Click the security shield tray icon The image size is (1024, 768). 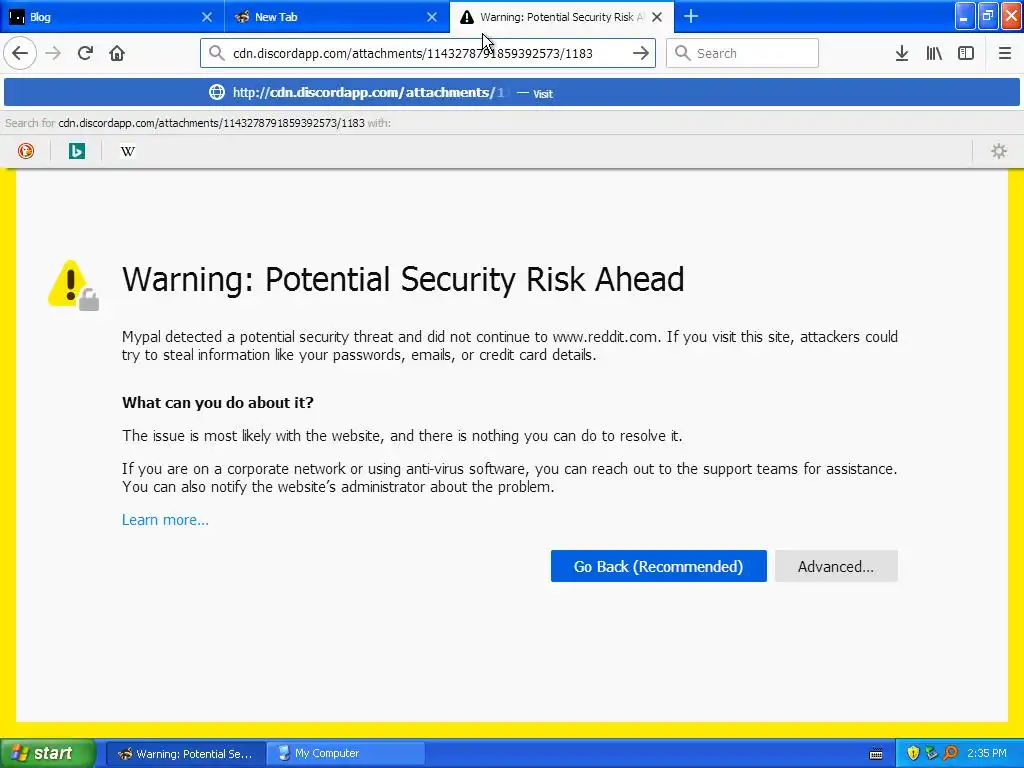coord(913,754)
